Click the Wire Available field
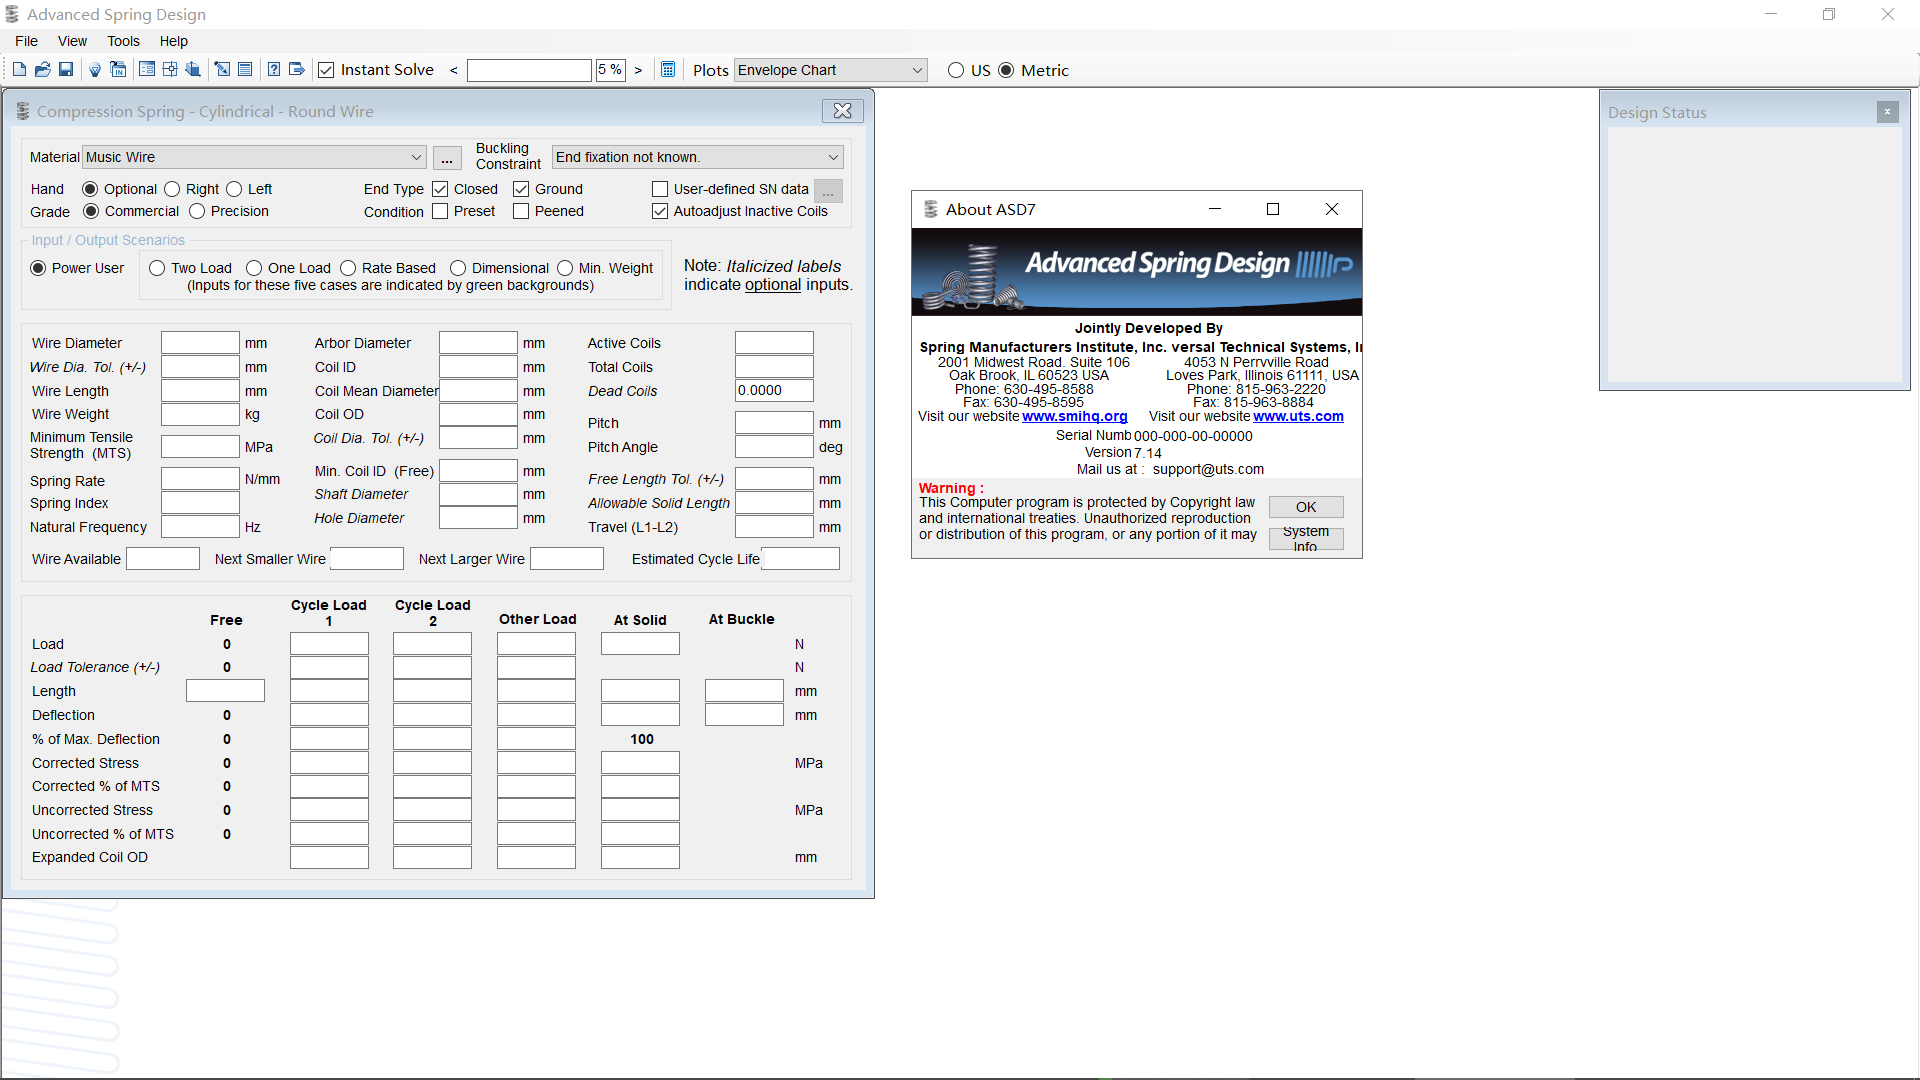Screen dimensions: 1920x1080 click(163, 559)
